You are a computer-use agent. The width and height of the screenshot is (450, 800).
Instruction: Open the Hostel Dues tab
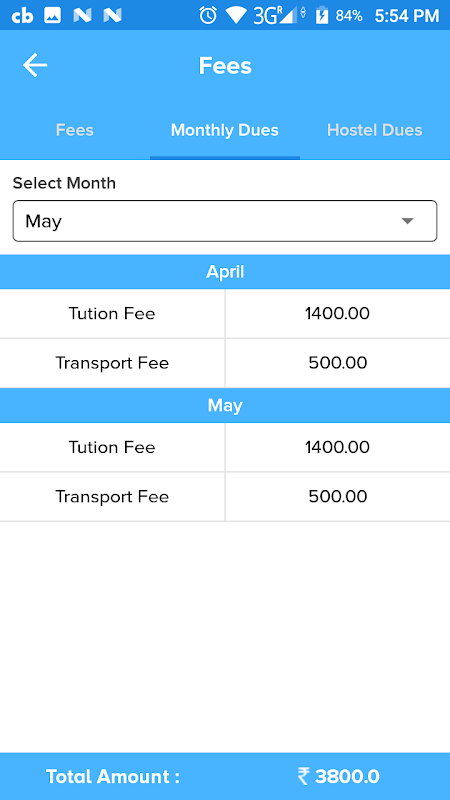(x=374, y=130)
